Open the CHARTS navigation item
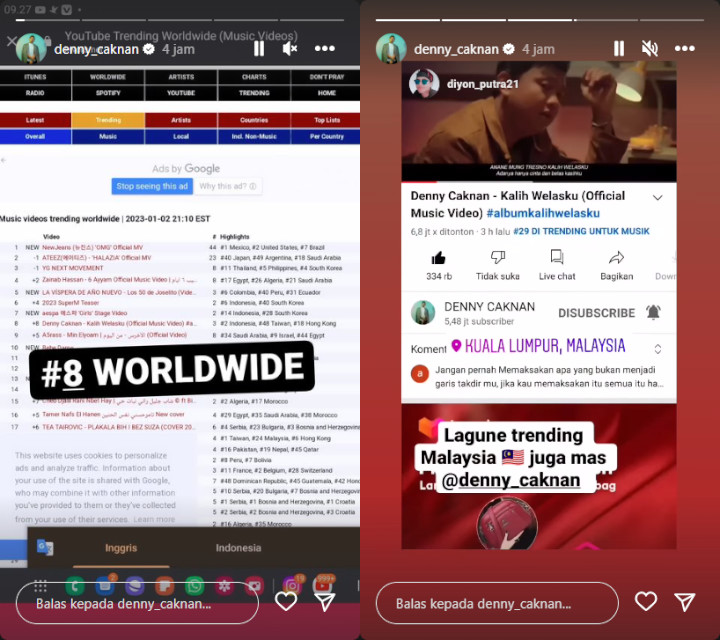Image resolution: width=720 pixels, height=640 pixels. tap(254, 77)
